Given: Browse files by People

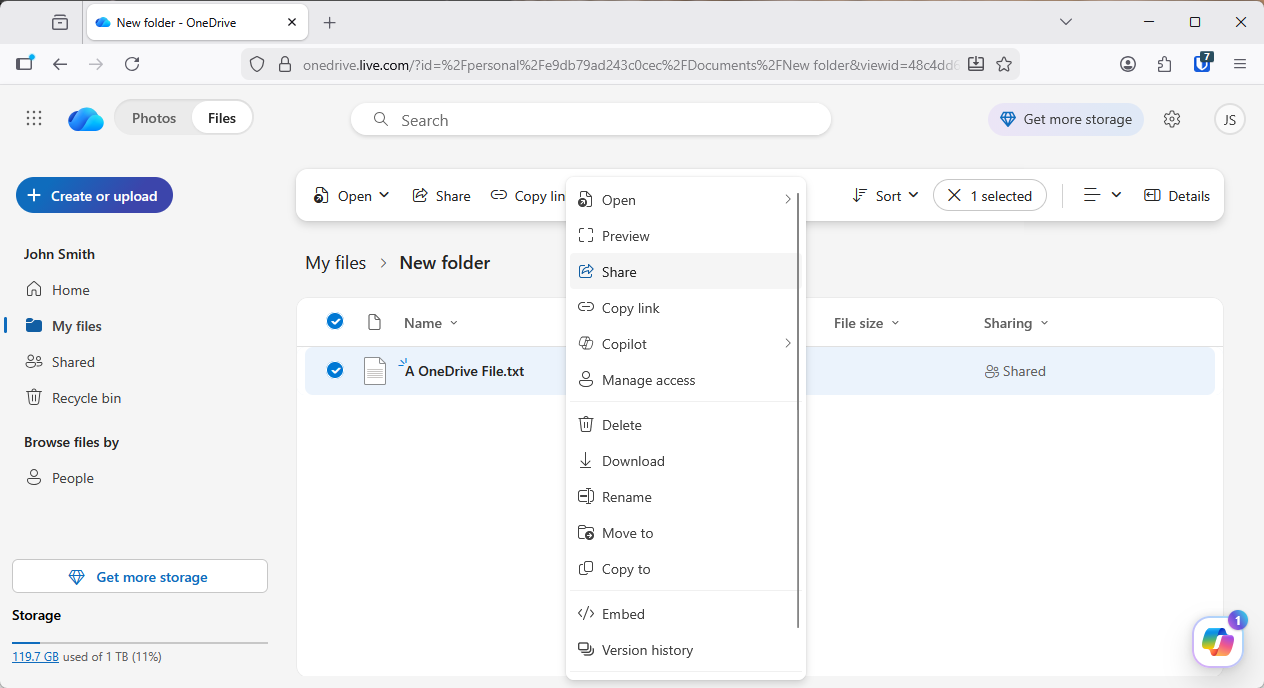Looking at the screenshot, I should point(71,477).
